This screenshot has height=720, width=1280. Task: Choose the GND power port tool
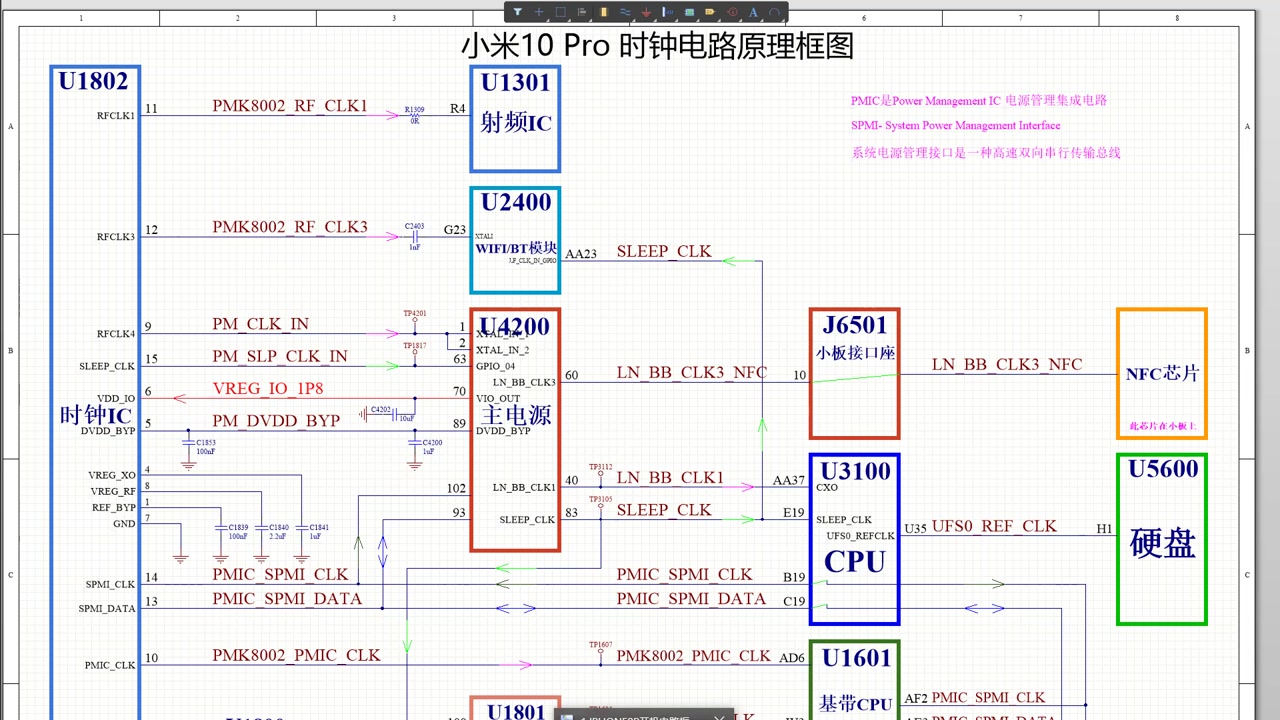tap(647, 12)
